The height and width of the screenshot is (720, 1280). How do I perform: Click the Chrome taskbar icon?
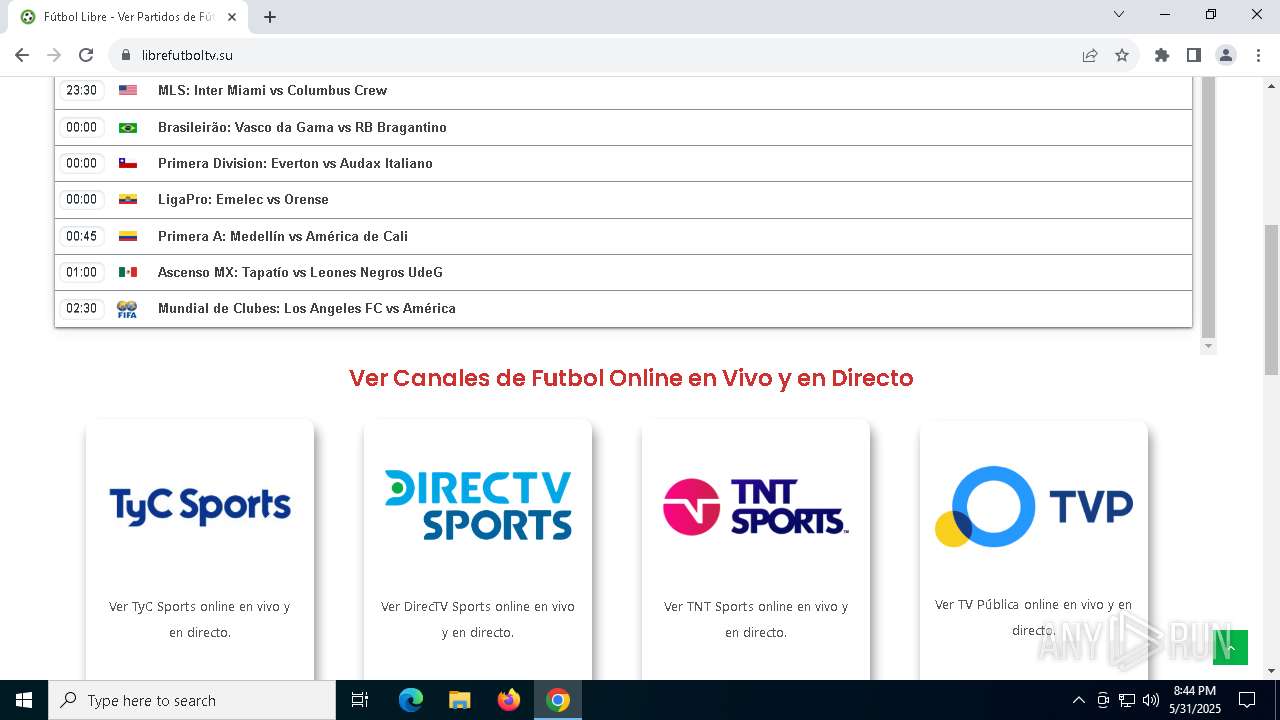[x=558, y=700]
